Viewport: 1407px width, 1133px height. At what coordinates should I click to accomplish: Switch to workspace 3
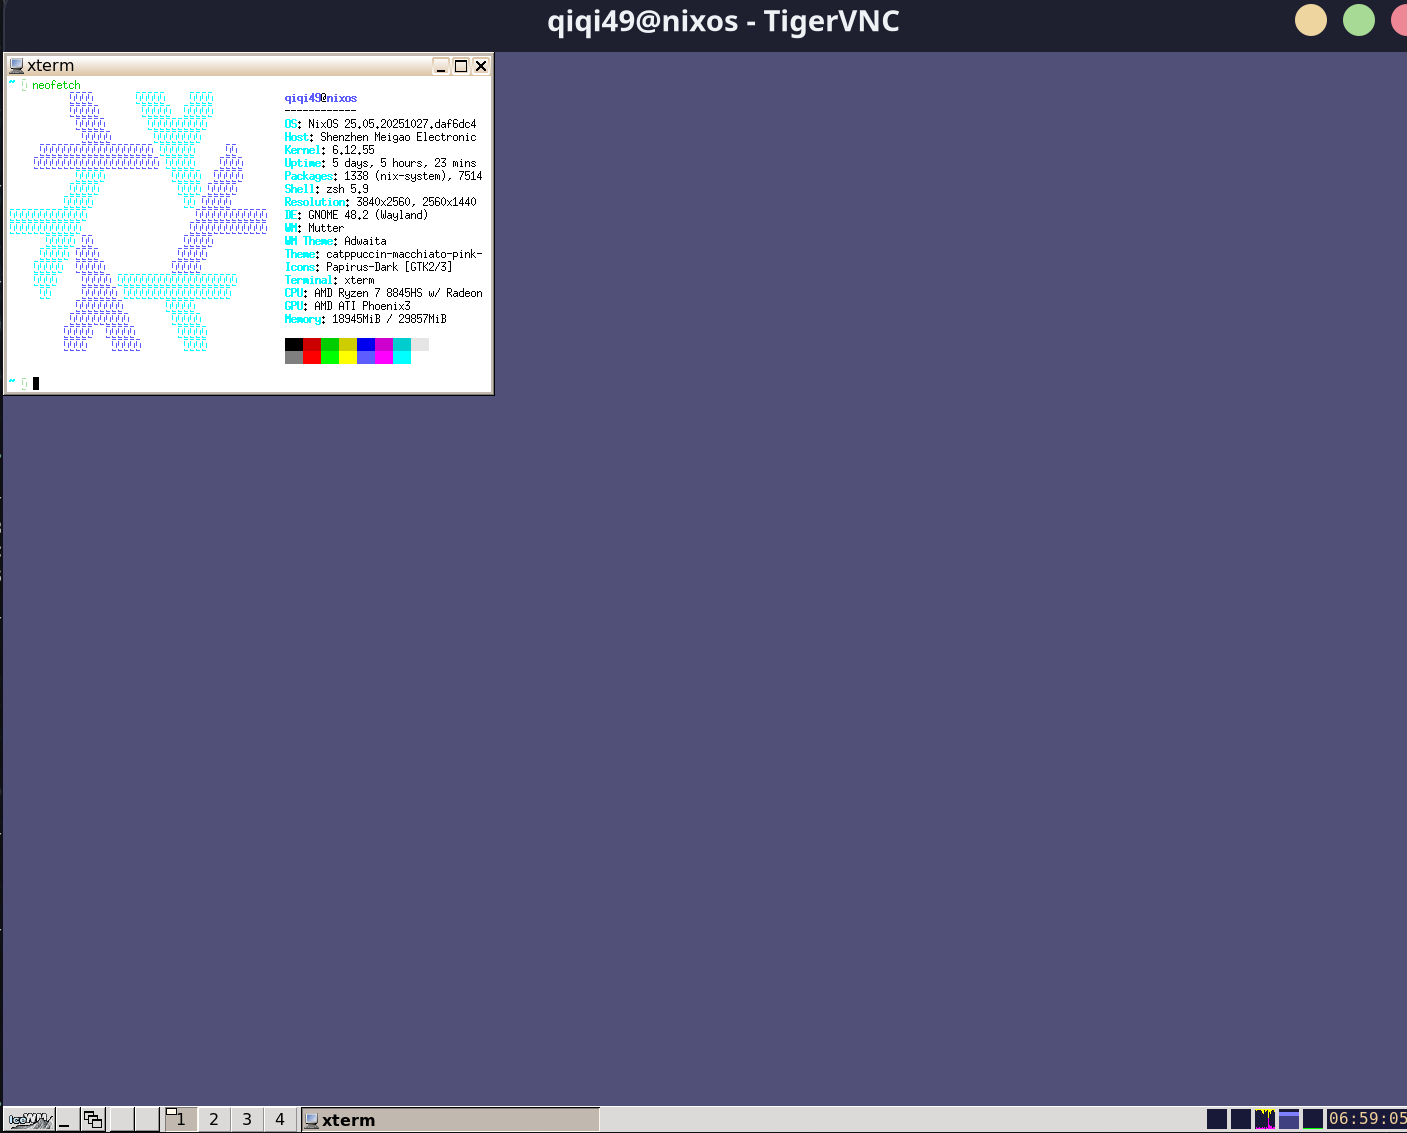point(247,1120)
